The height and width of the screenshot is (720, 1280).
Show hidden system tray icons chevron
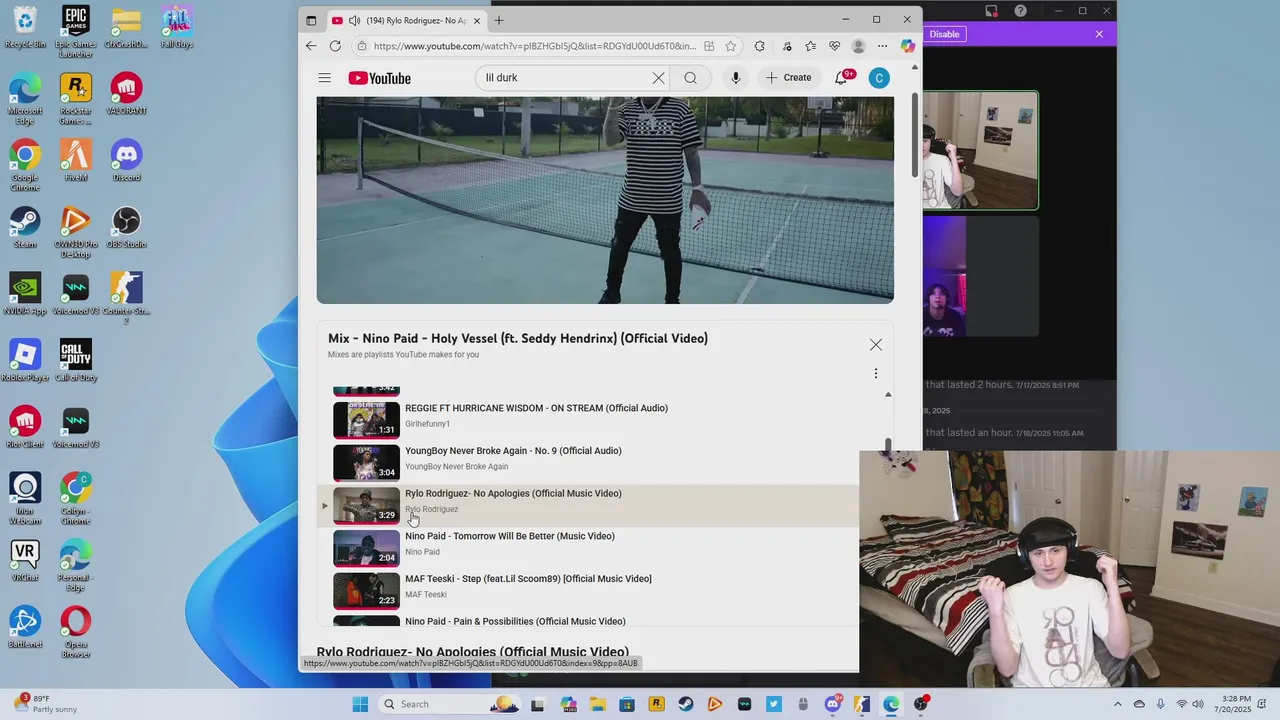coord(1118,704)
